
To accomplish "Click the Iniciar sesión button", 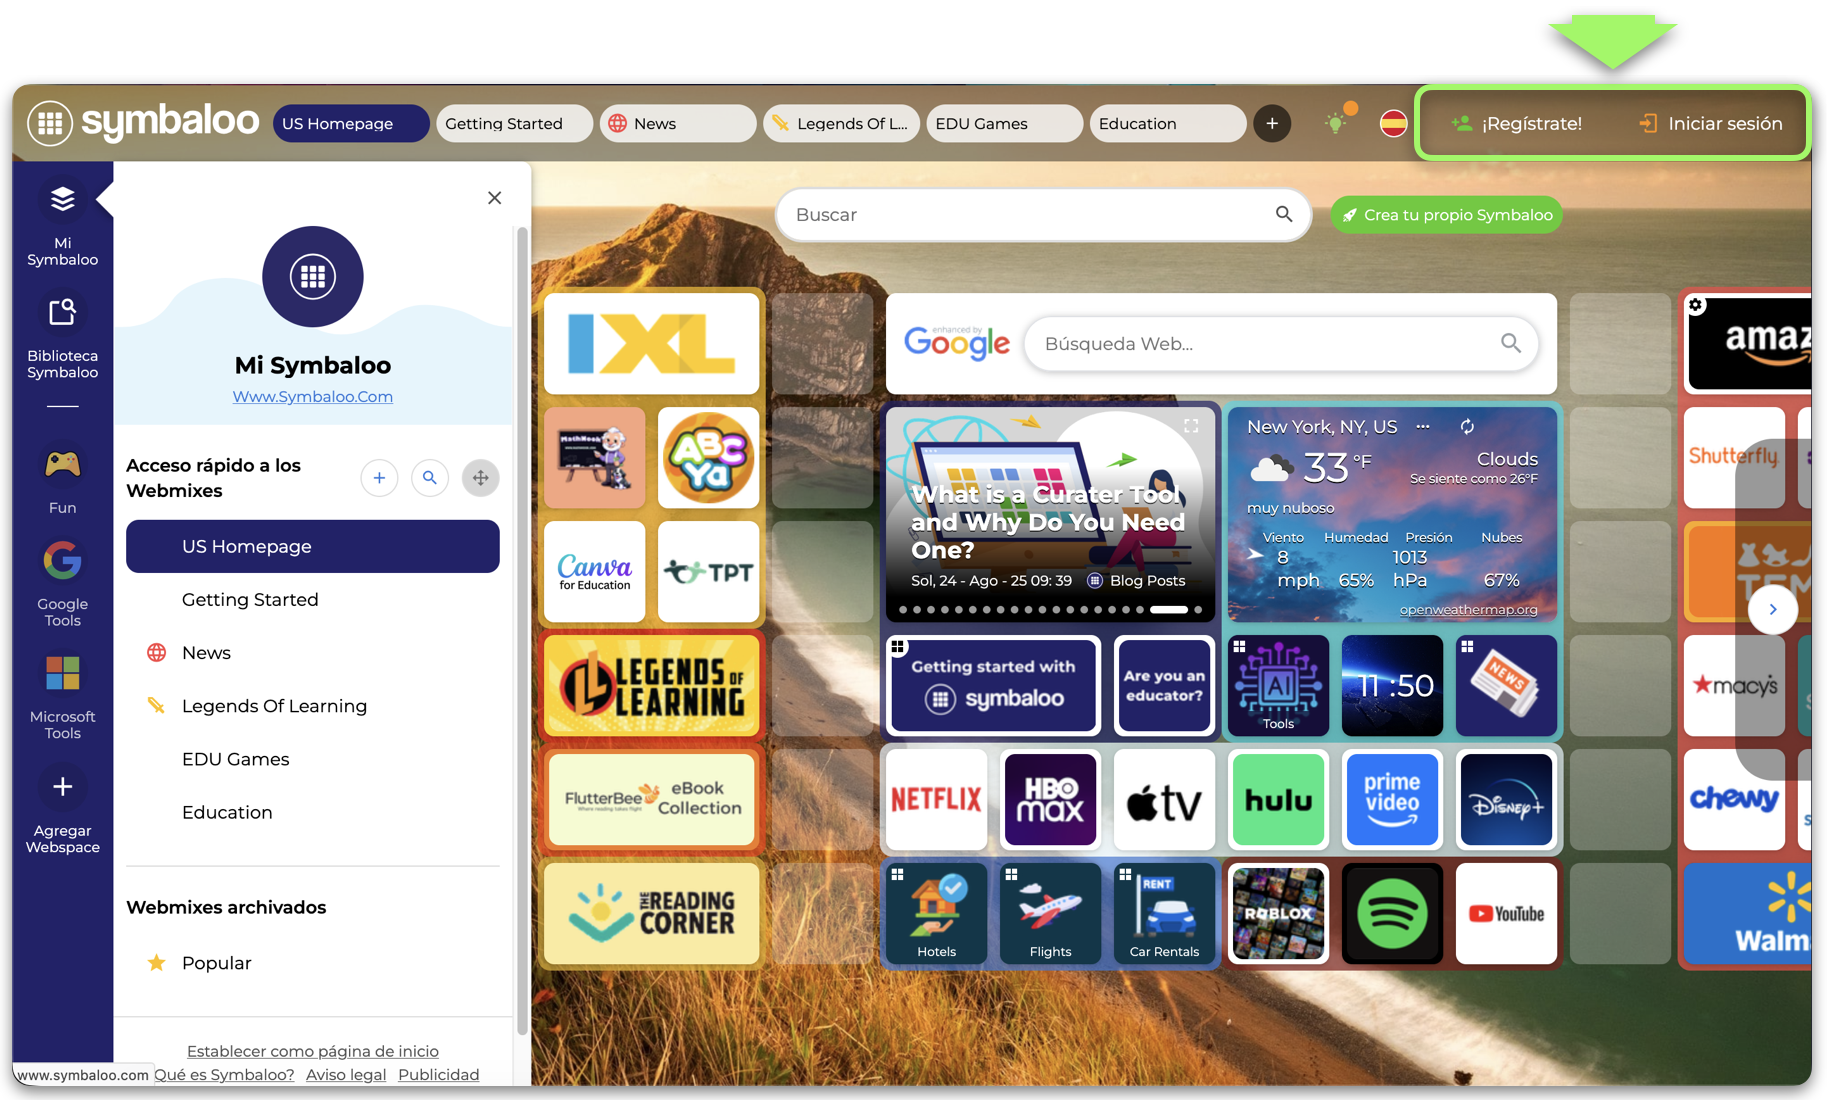I will [x=1711, y=124].
